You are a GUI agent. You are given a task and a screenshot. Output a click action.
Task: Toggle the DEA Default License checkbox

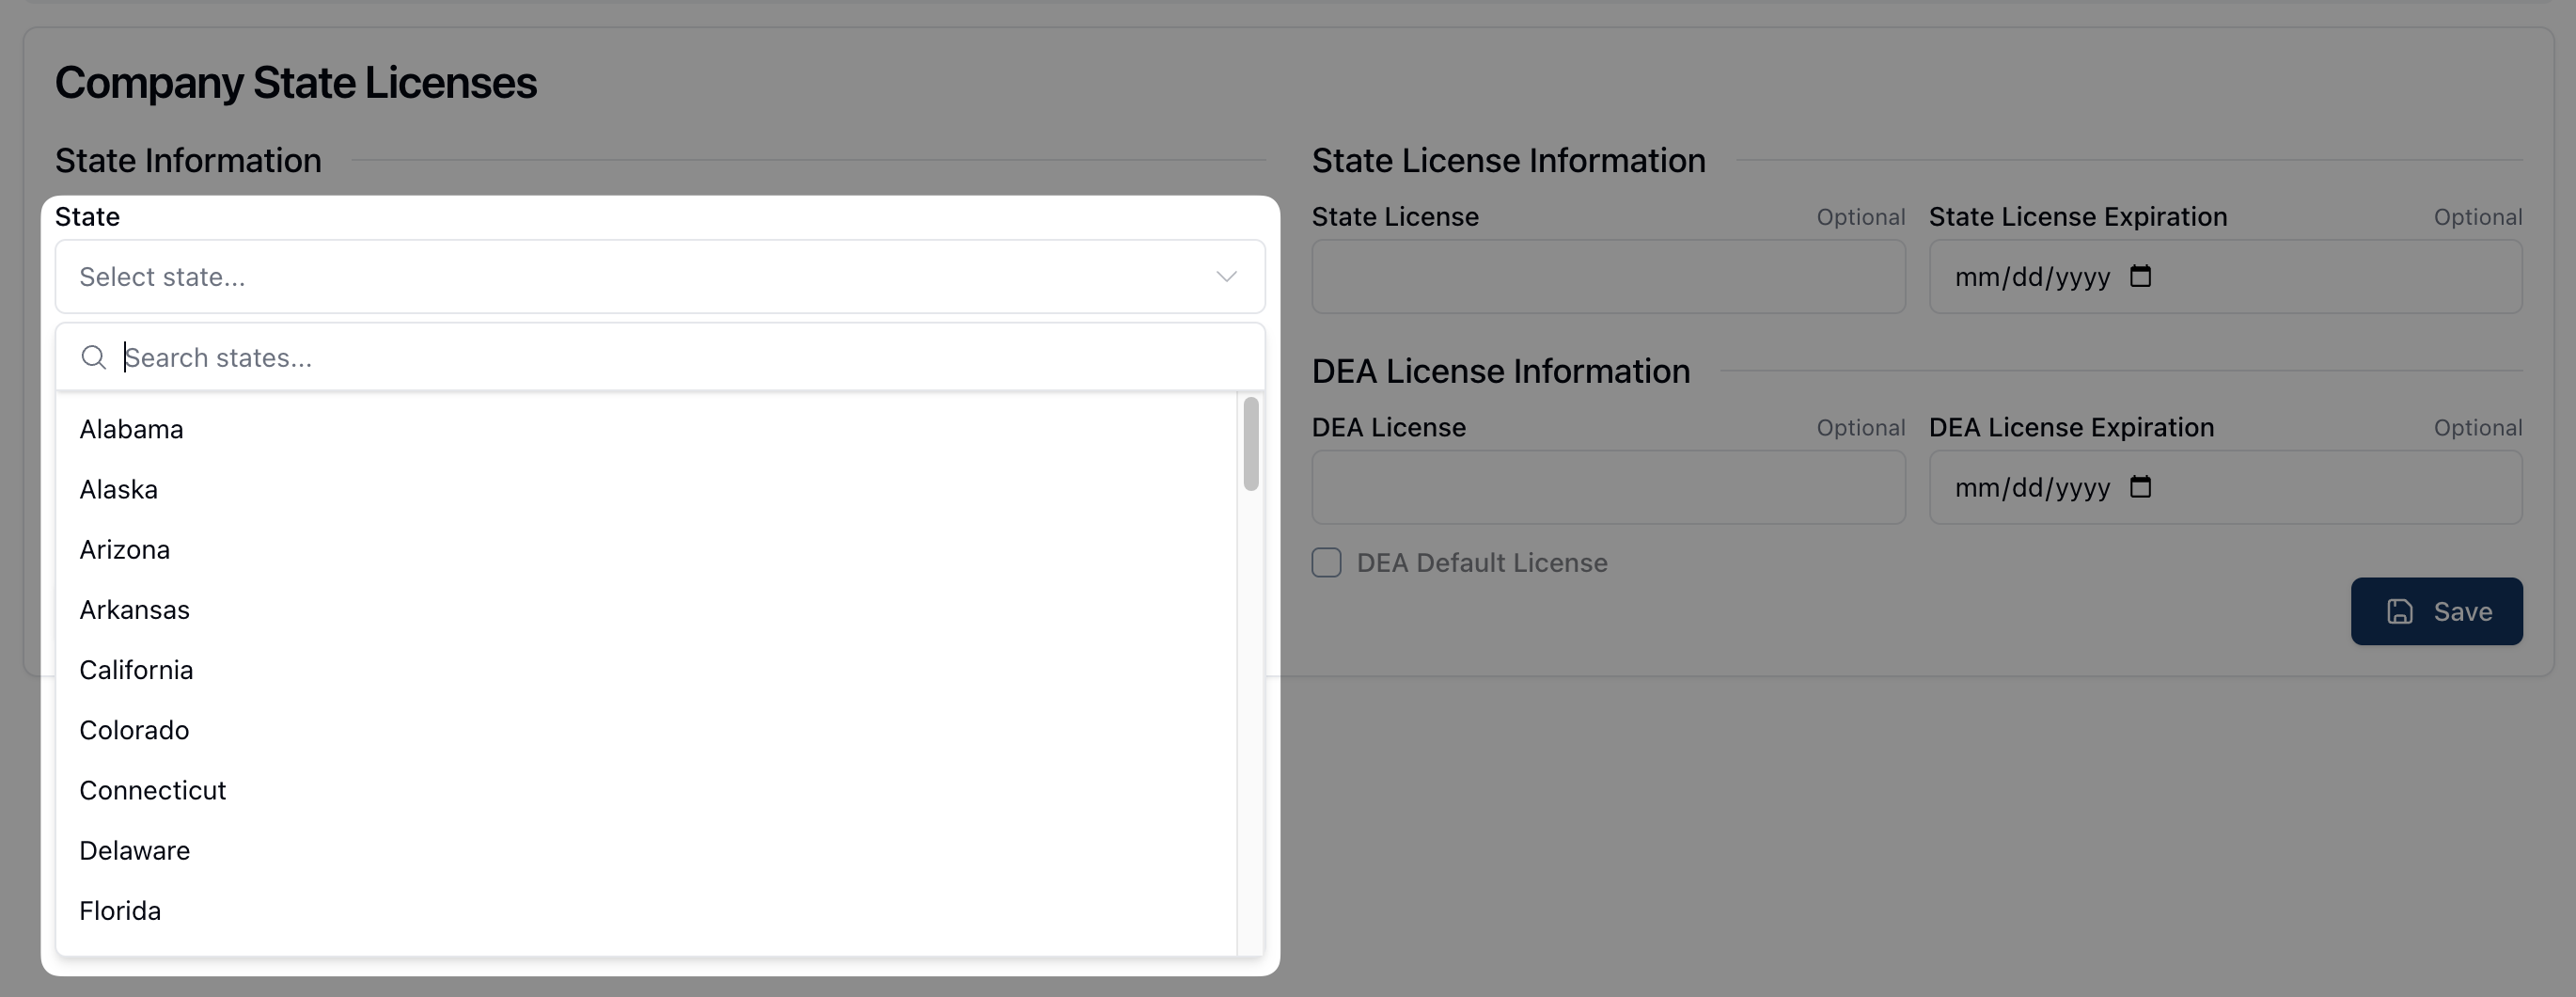1326,563
